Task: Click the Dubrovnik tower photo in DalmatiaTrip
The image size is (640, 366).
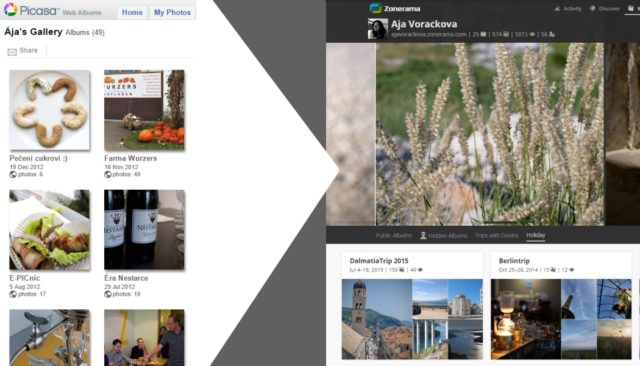Action: coord(377,319)
